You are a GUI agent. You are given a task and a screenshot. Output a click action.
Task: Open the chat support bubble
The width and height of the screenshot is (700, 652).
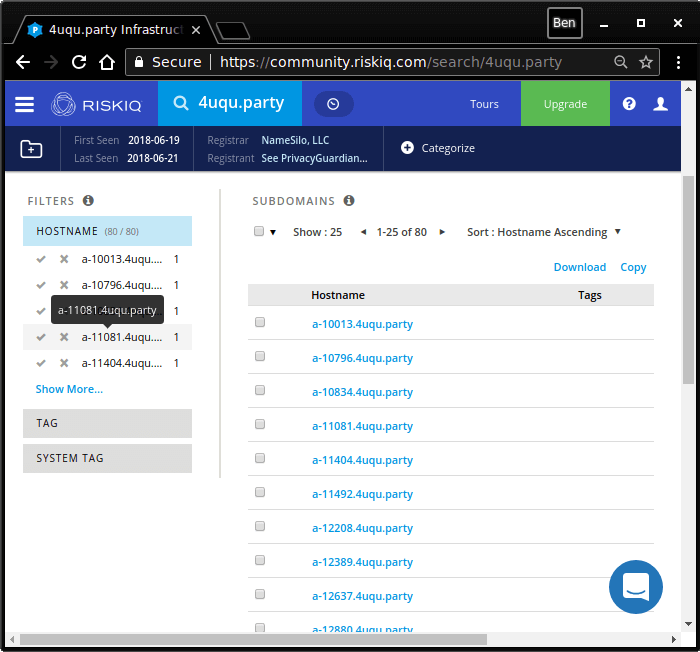636,587
